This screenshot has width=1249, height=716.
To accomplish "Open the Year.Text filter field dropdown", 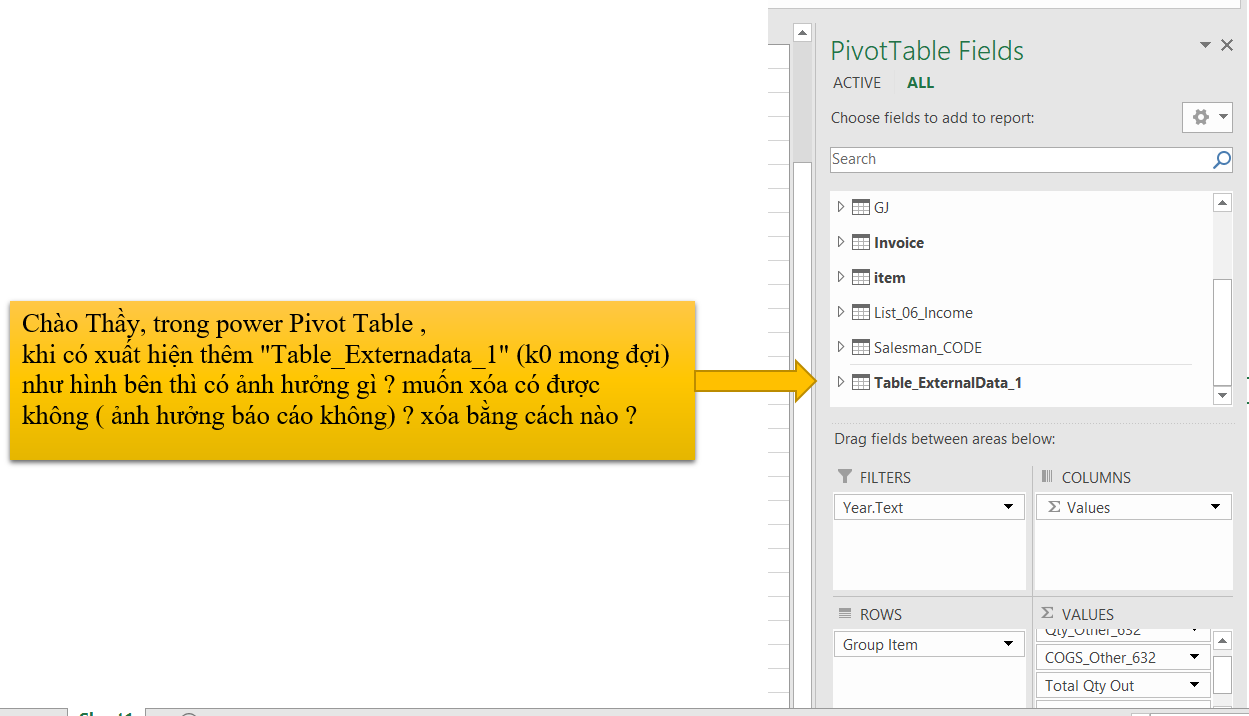I will pos(1008,508).
